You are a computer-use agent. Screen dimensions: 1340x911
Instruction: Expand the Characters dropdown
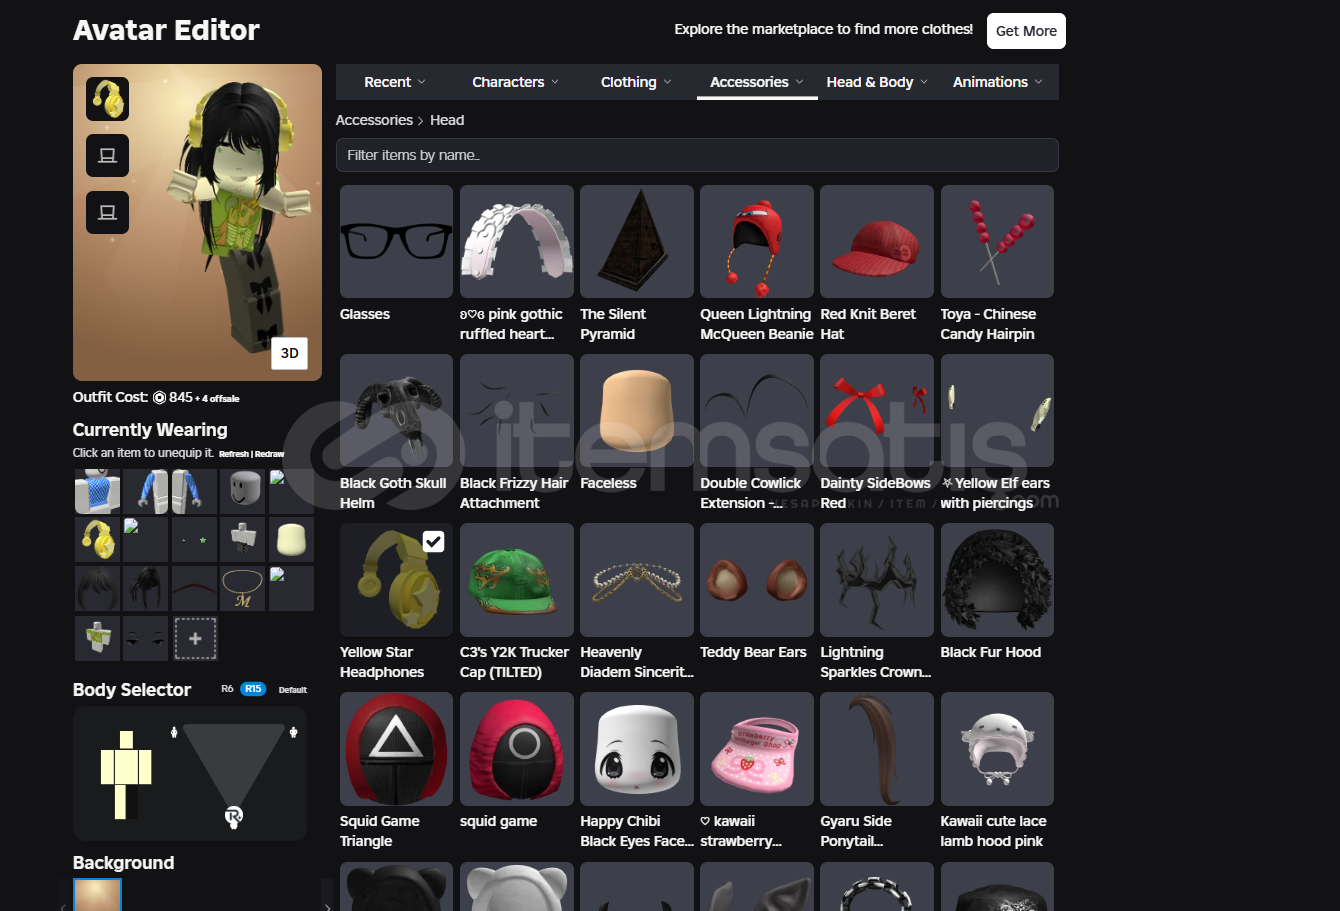click(x=515, y=82)
